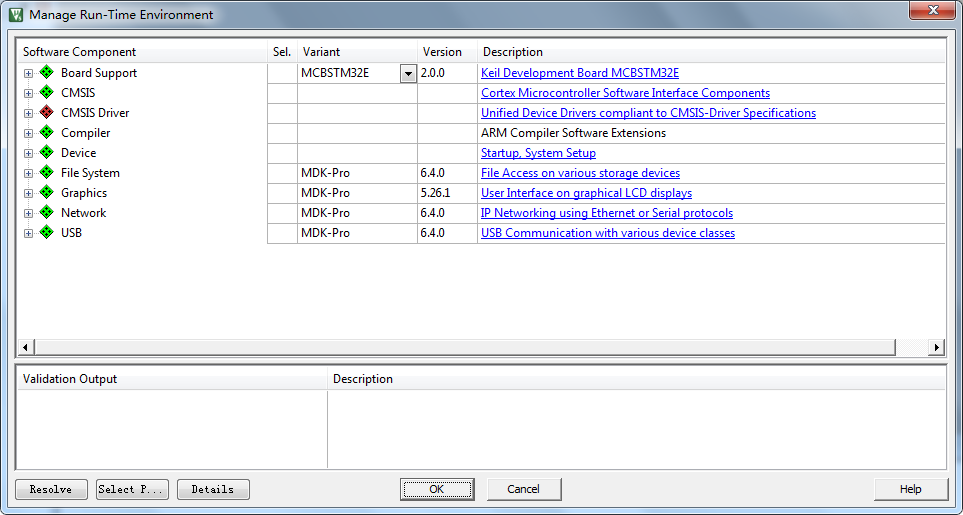Click version 2.0.0 in Board Support row
The width and height of the screenshot is (963, 515).
coord(432,73)
